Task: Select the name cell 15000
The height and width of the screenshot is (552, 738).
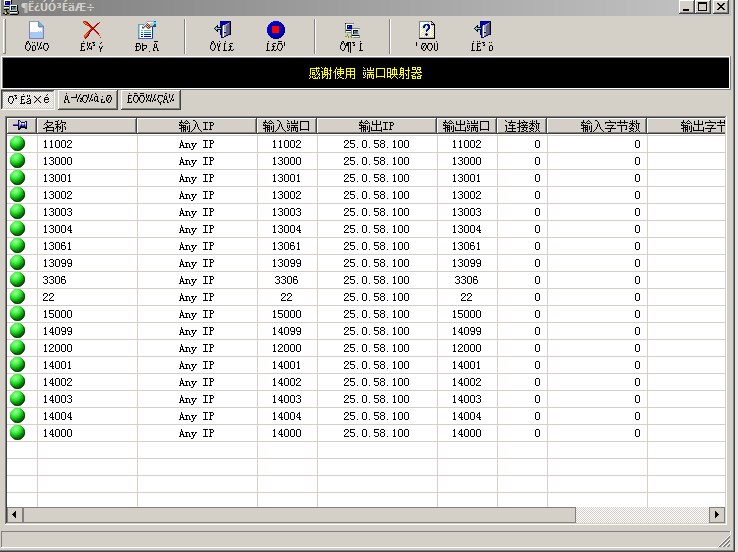Action: [x=57, y=314]
